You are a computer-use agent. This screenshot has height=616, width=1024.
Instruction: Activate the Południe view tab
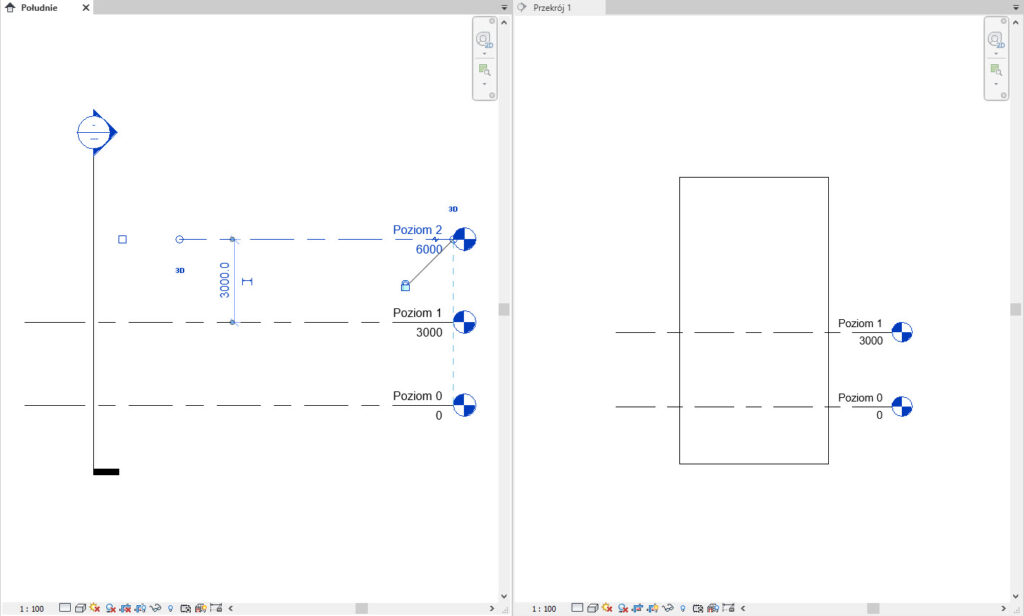click(x=38, y=7)
